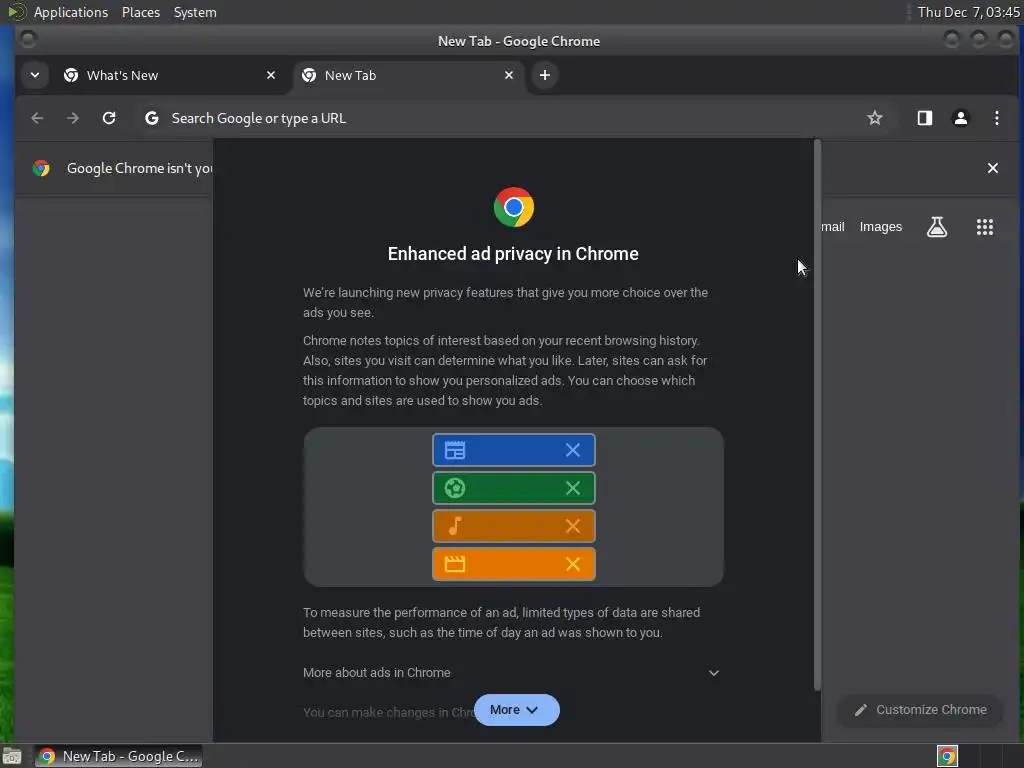Image resolution: width=1024 pixels, height=768 pixels.
Task: Click the pencil icon on Customize Chrome
Action: pos(861,710)
